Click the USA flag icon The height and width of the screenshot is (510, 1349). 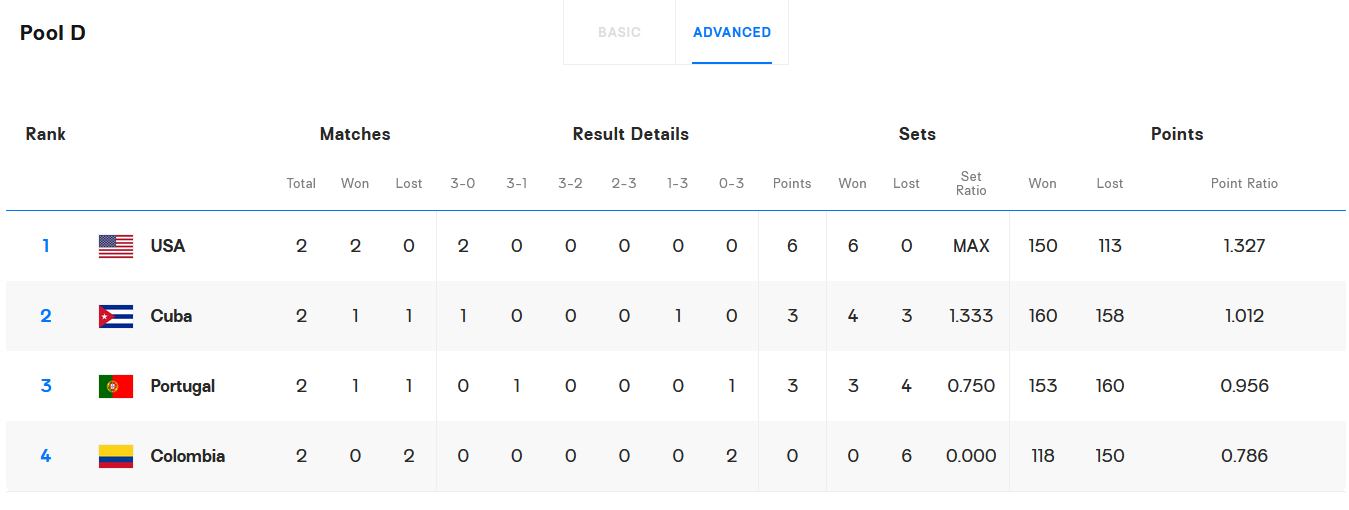(116, 246)
